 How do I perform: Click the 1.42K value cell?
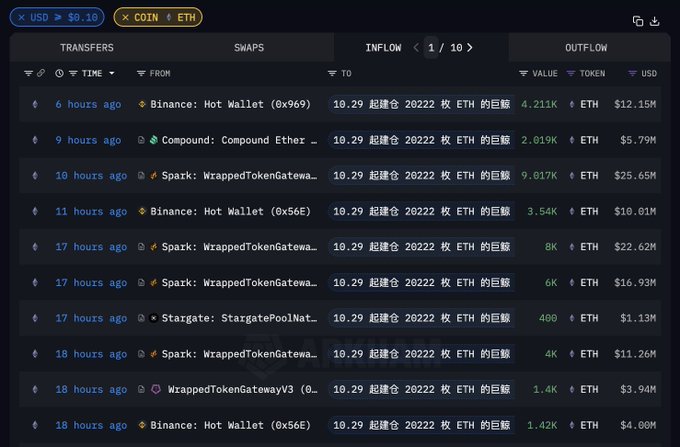pyautogui.click(x=542, y=425)
